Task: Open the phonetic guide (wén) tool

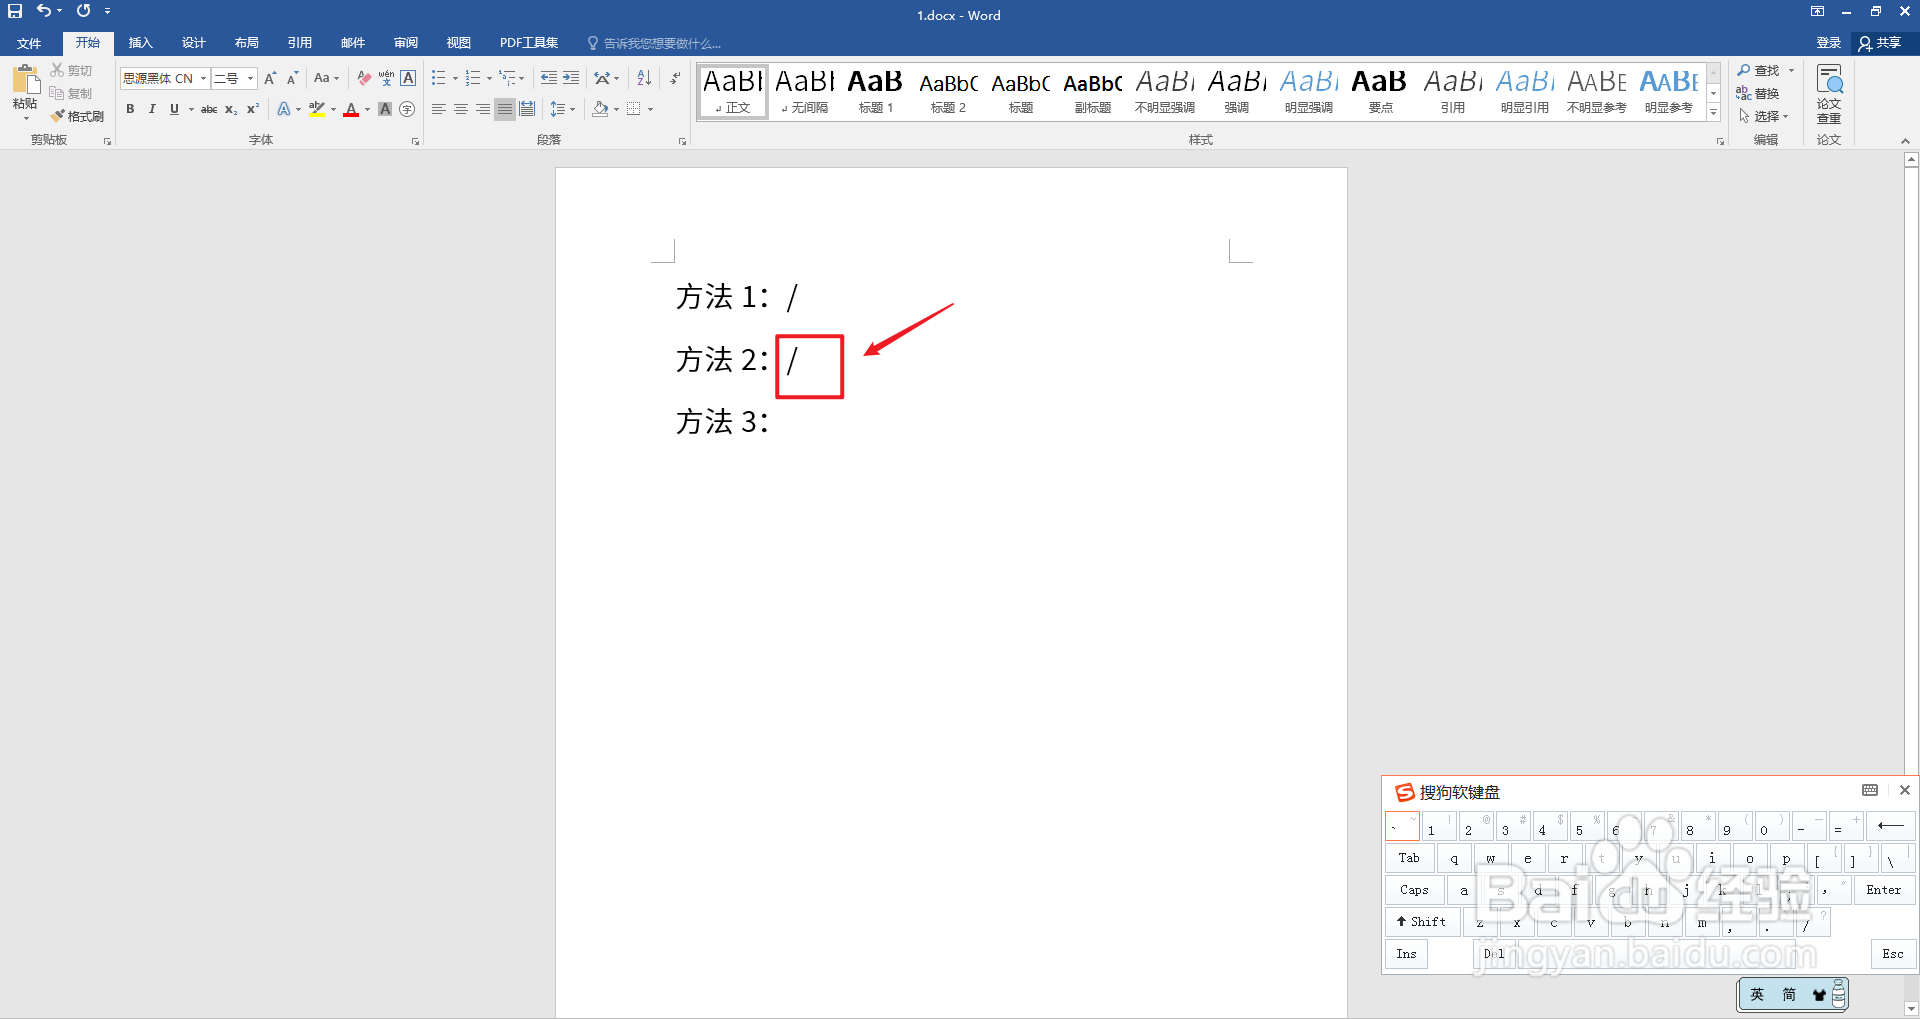Action: click(x=386, y=78)
